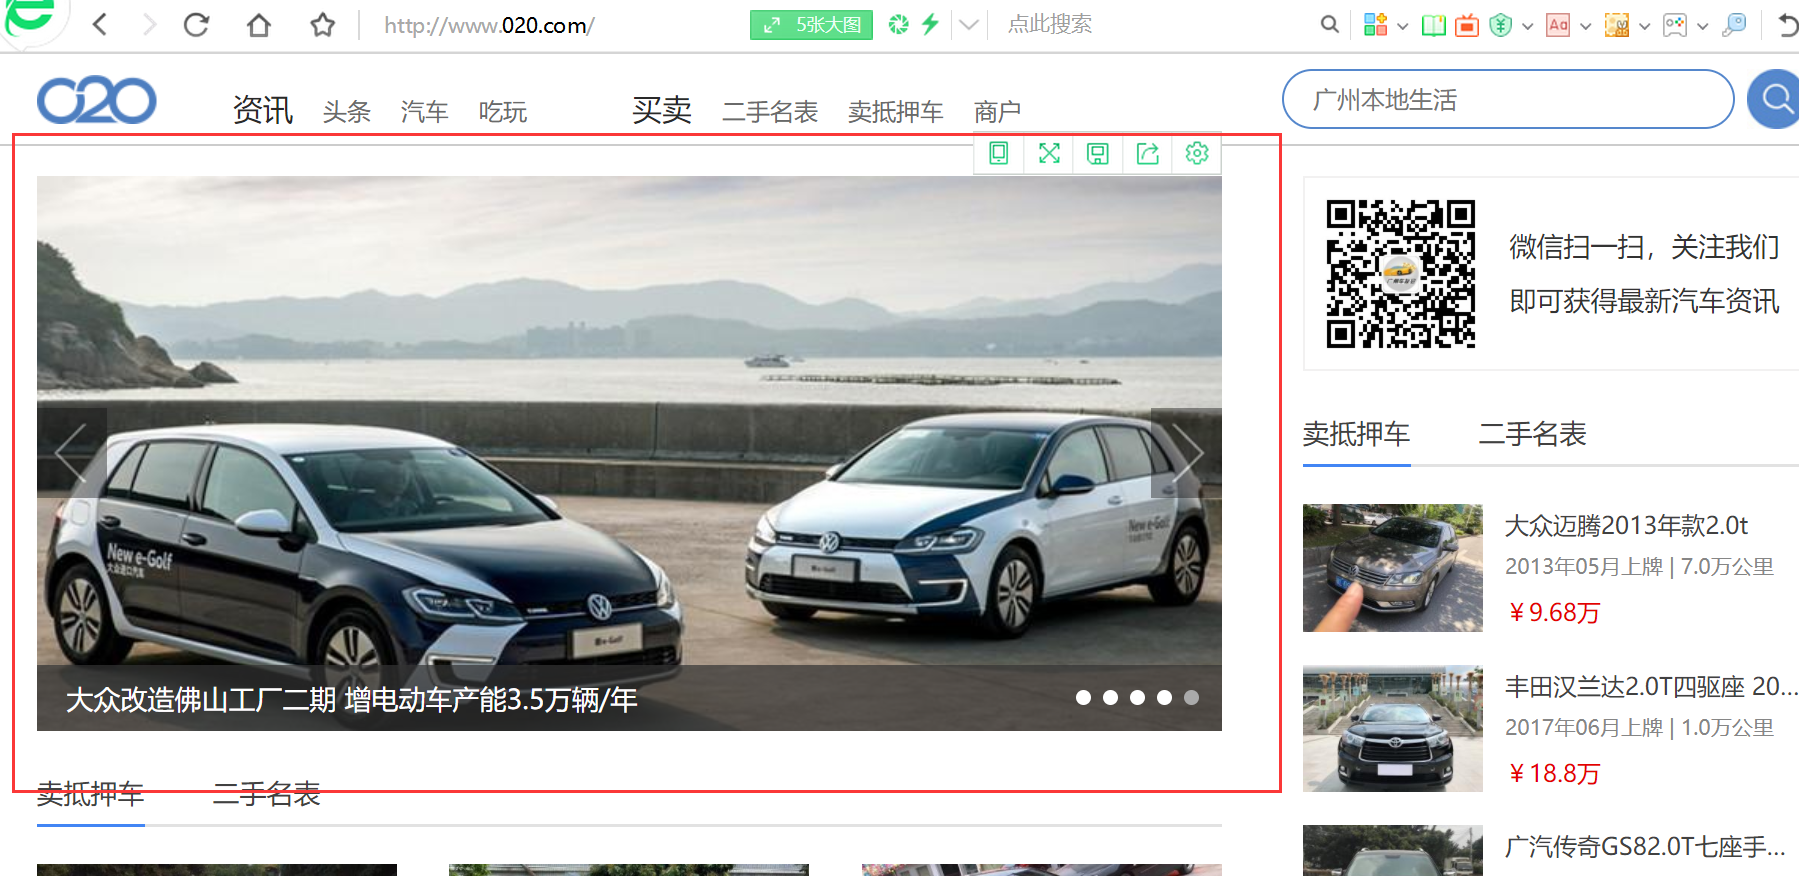Click the share export icon
Screen dimensions: 1799x876
tap(1148, 153)
